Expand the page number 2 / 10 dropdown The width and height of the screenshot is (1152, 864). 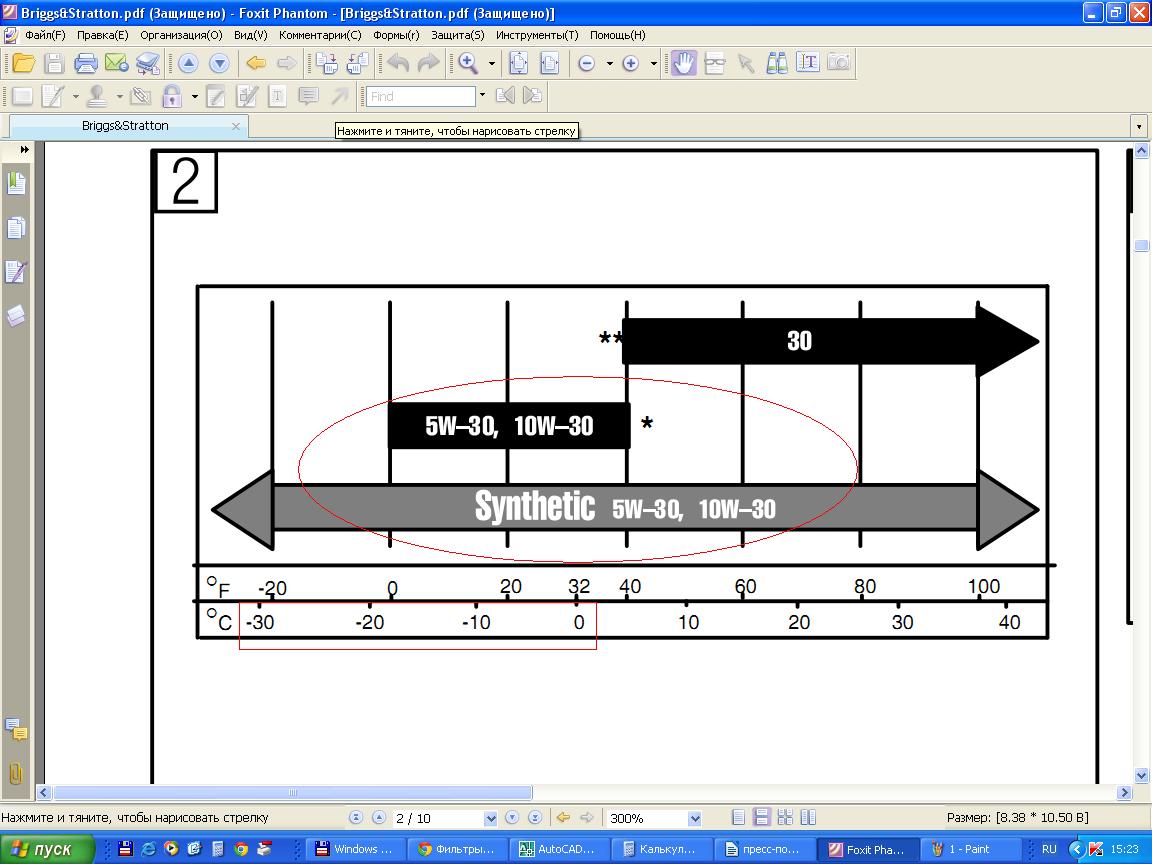490,818
